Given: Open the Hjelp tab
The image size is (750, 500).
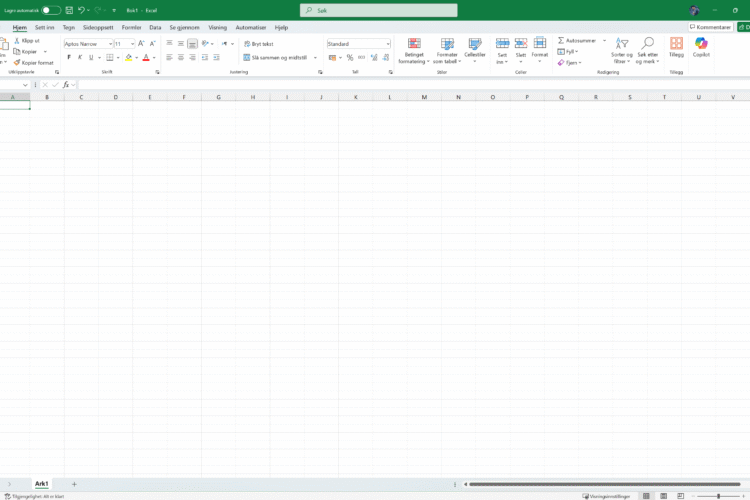Looking at the screenshot, I should click(x=281, y=28).
